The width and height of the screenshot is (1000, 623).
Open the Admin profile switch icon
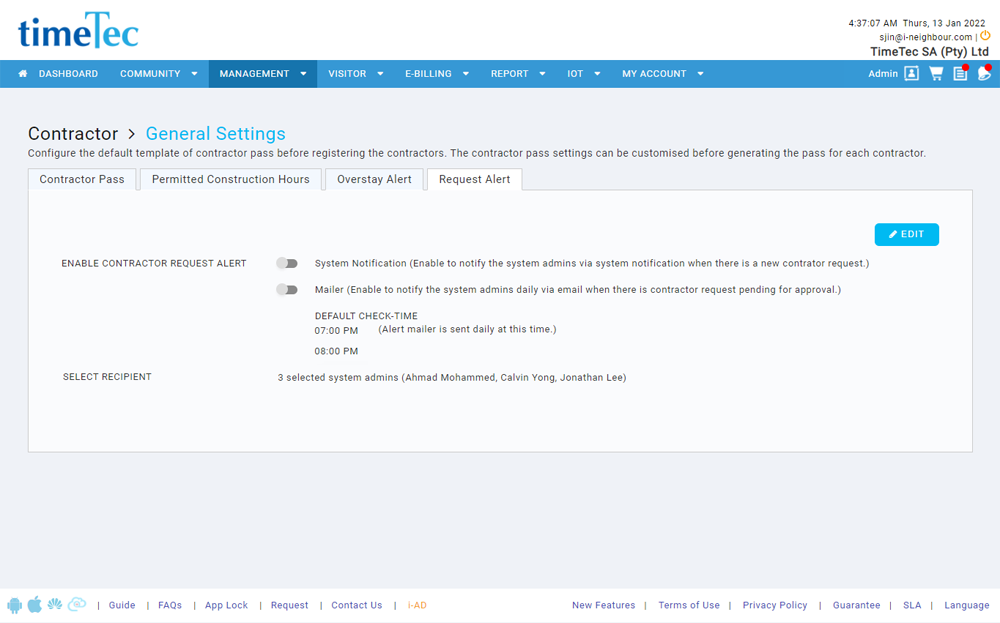911,74
